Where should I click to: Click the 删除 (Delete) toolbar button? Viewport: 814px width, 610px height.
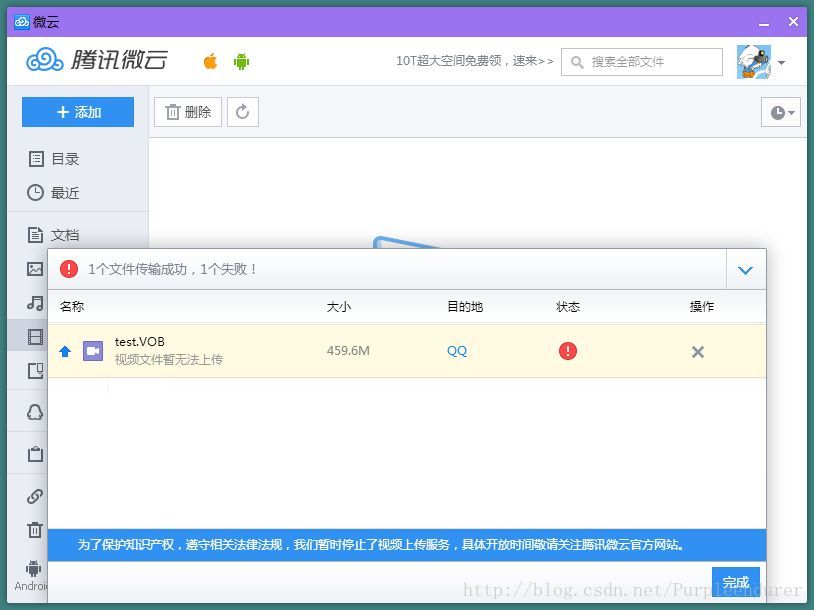188,112
